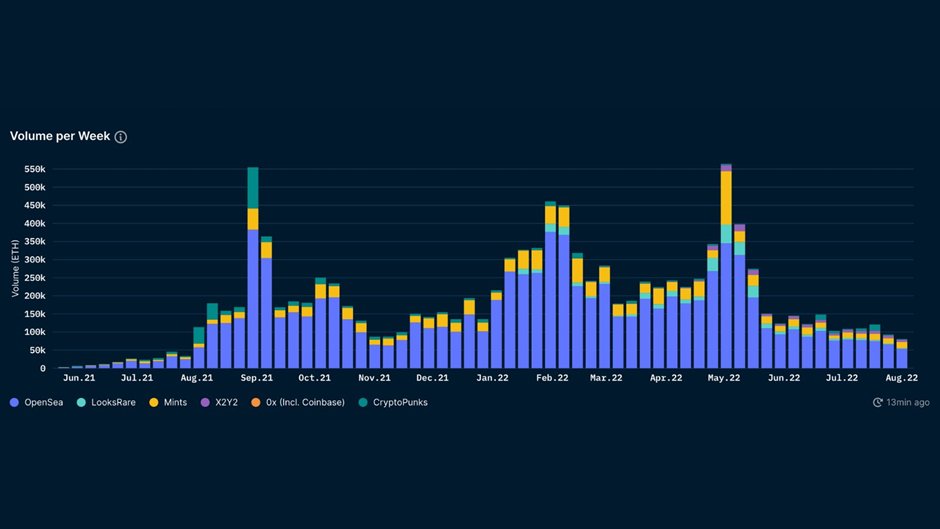Image resolution: width=940 pixels, height=529 pixels.
Task: Click the Aug.21 x-axis label
Action: point(197,378)
